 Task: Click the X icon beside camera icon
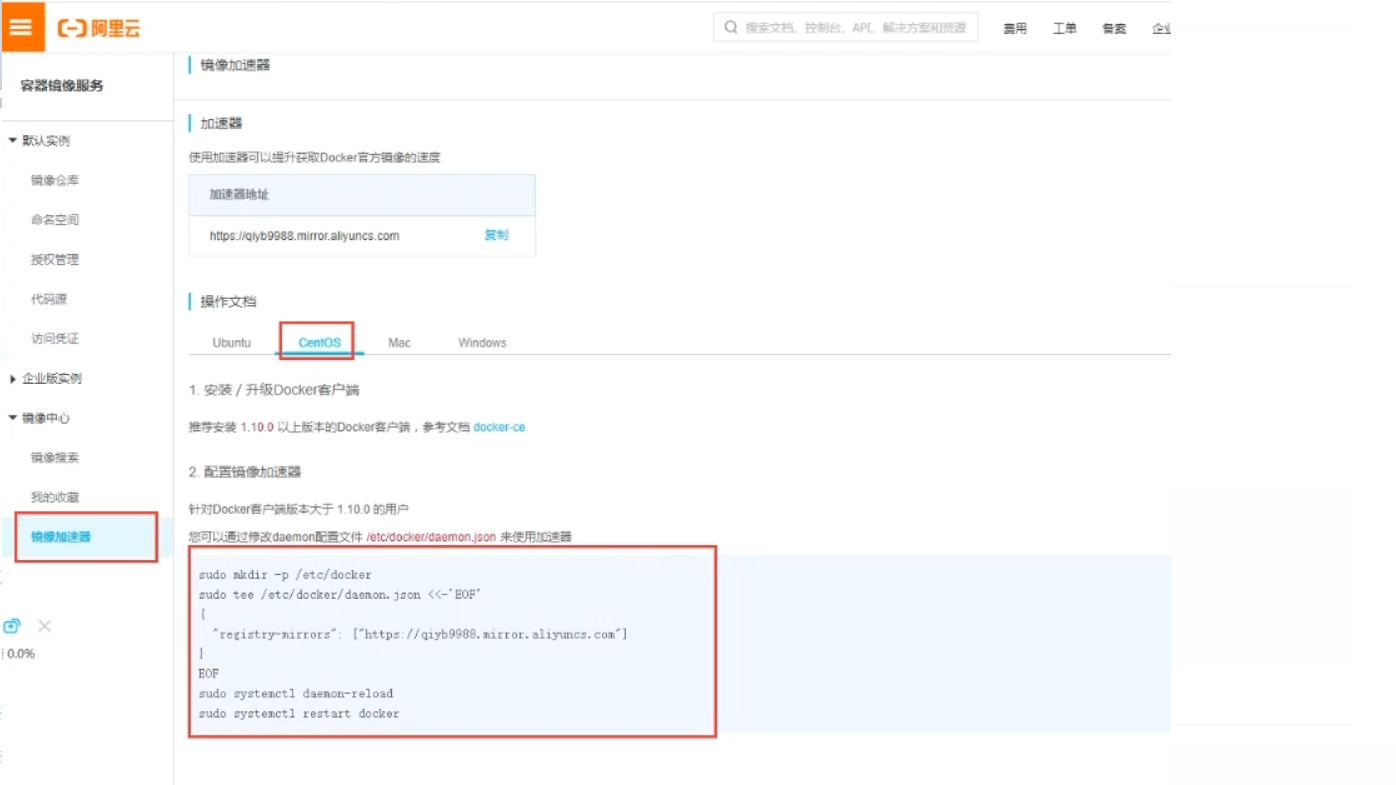coord(45,626)
